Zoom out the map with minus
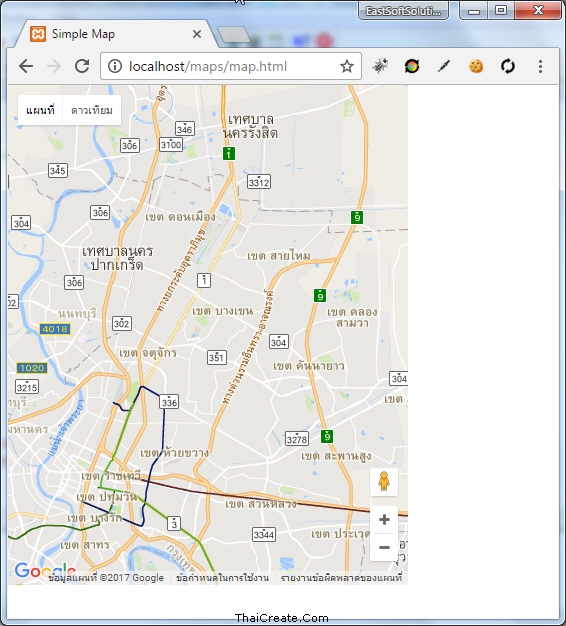Viewport: 566px width, 626px height. tap(384, 547)
